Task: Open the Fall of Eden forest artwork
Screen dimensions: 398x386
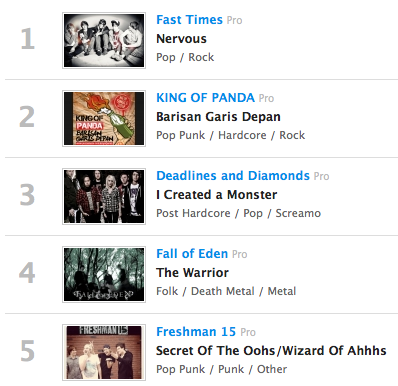Action: [x=104, y=274]
